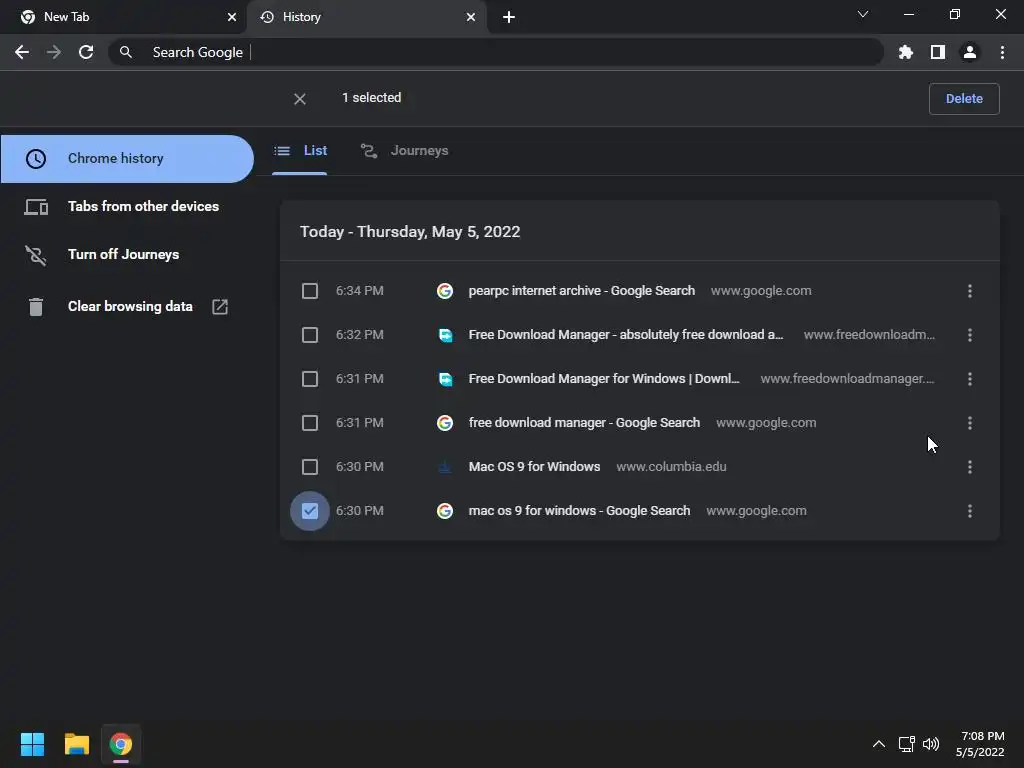
Task: Click the external link icon beside Clear browsing data
Action: pos(220,306)
